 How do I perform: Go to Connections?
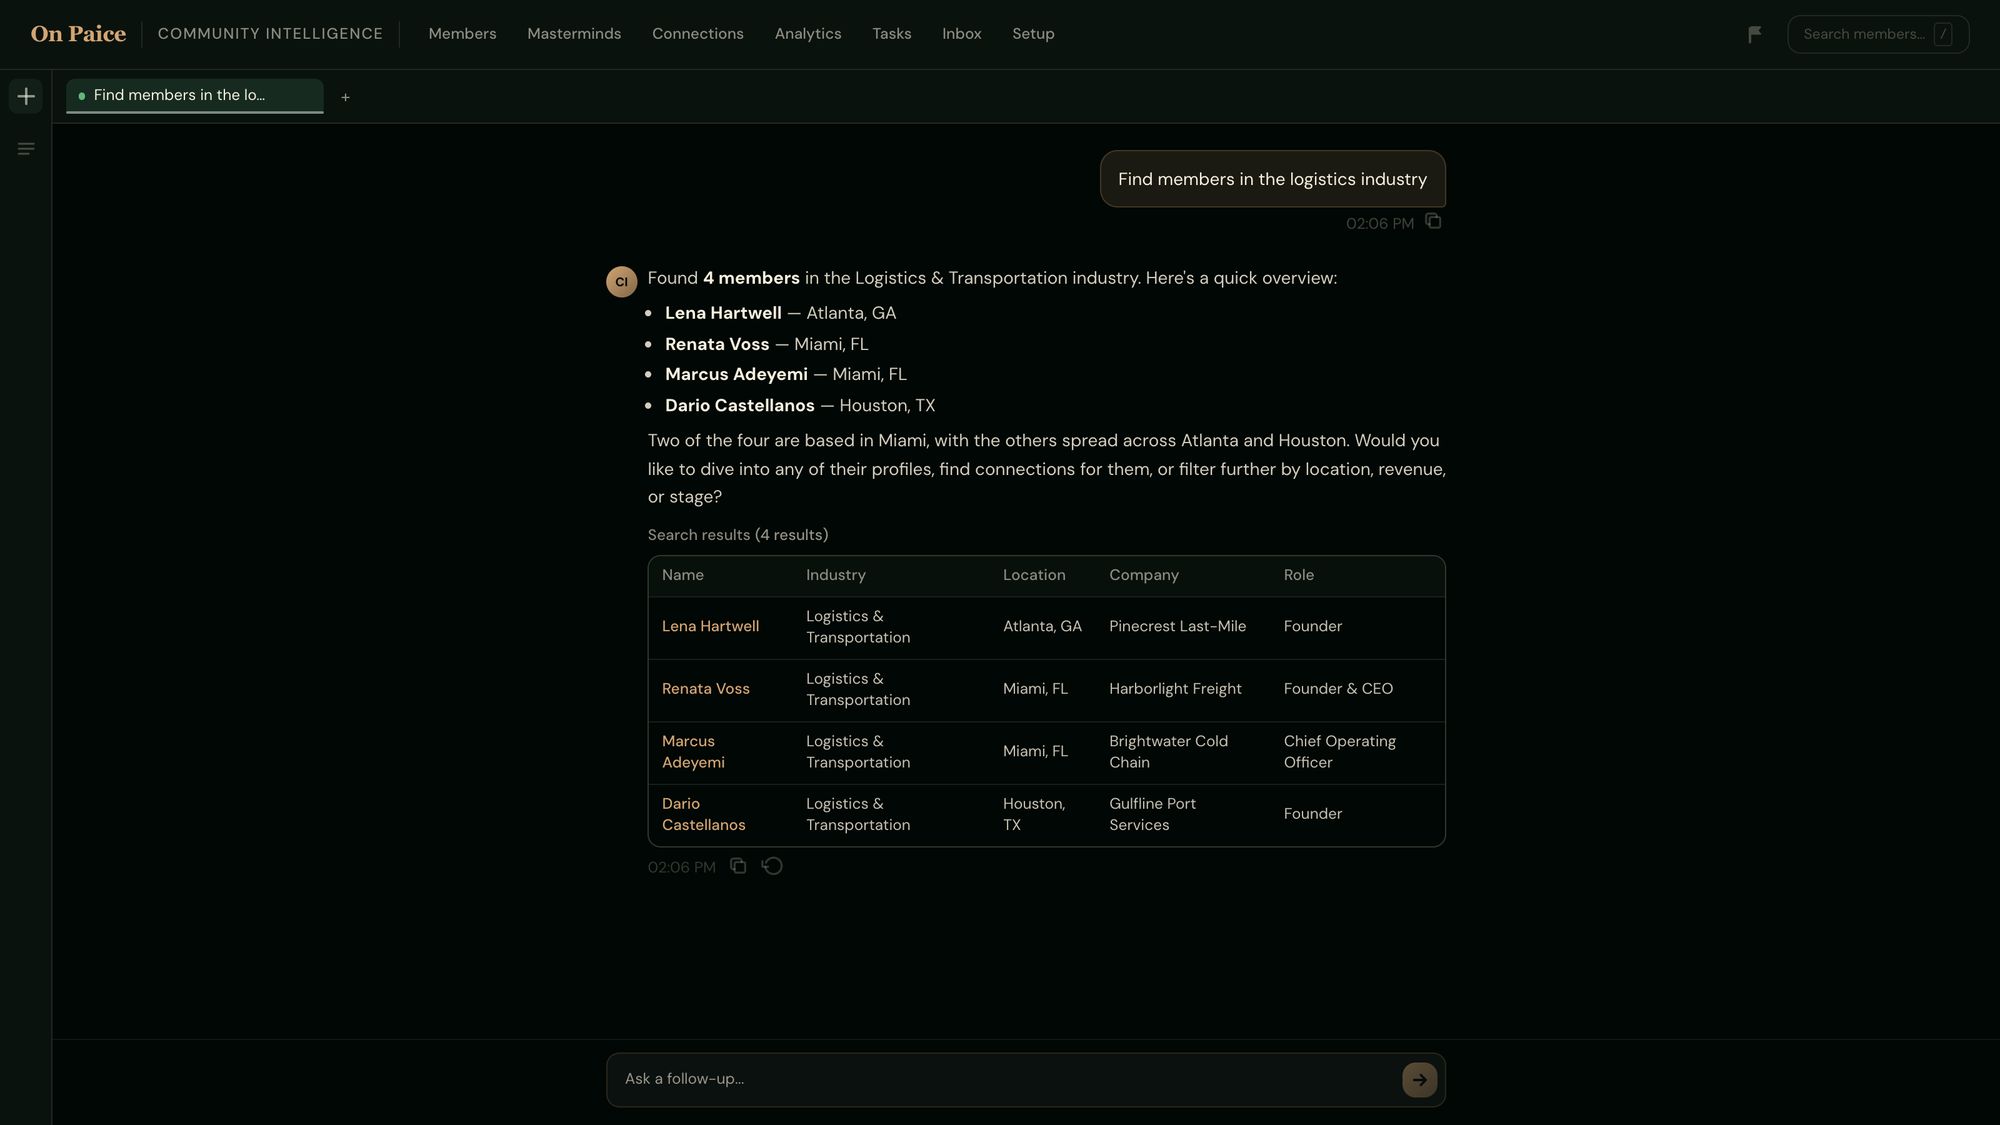pos(698,34)
